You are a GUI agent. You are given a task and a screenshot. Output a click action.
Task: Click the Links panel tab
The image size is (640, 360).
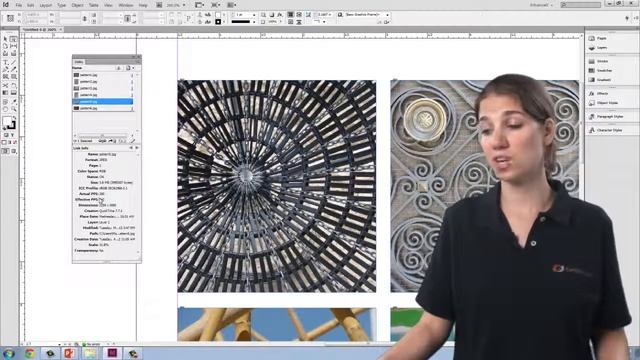click(x=79, y=62)
